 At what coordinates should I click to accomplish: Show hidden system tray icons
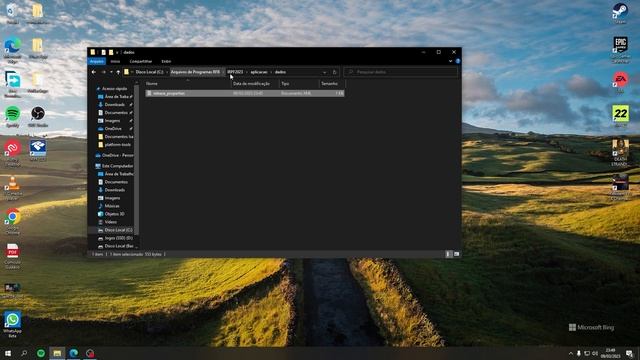pyautogui.click(x=571, y=353)
